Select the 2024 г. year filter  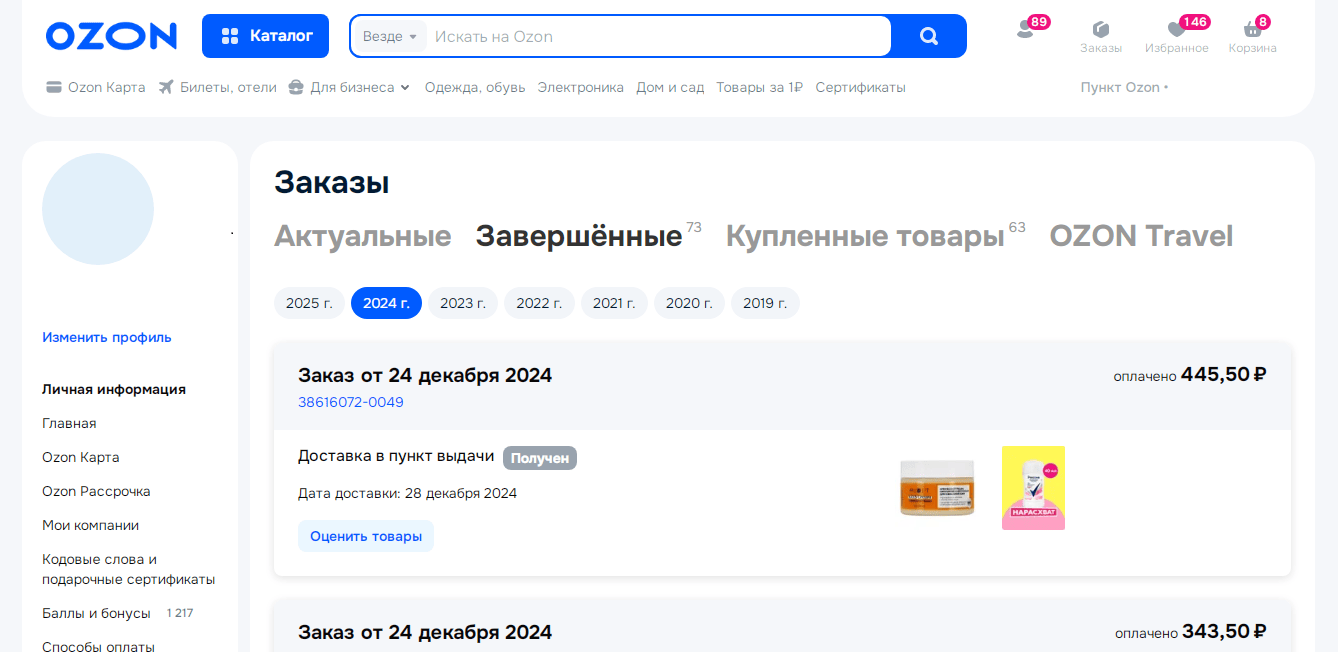tap(386, 303)
